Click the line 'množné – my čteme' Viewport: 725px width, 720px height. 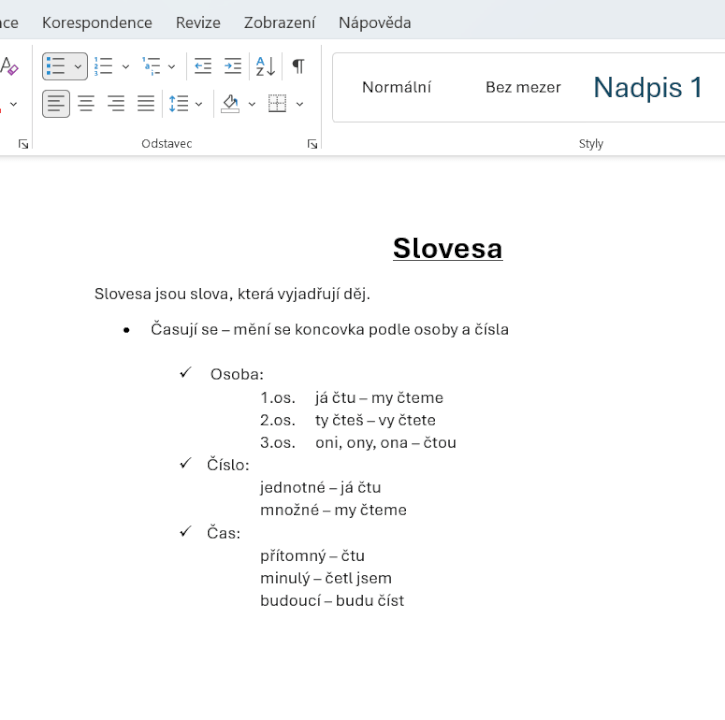333,510
